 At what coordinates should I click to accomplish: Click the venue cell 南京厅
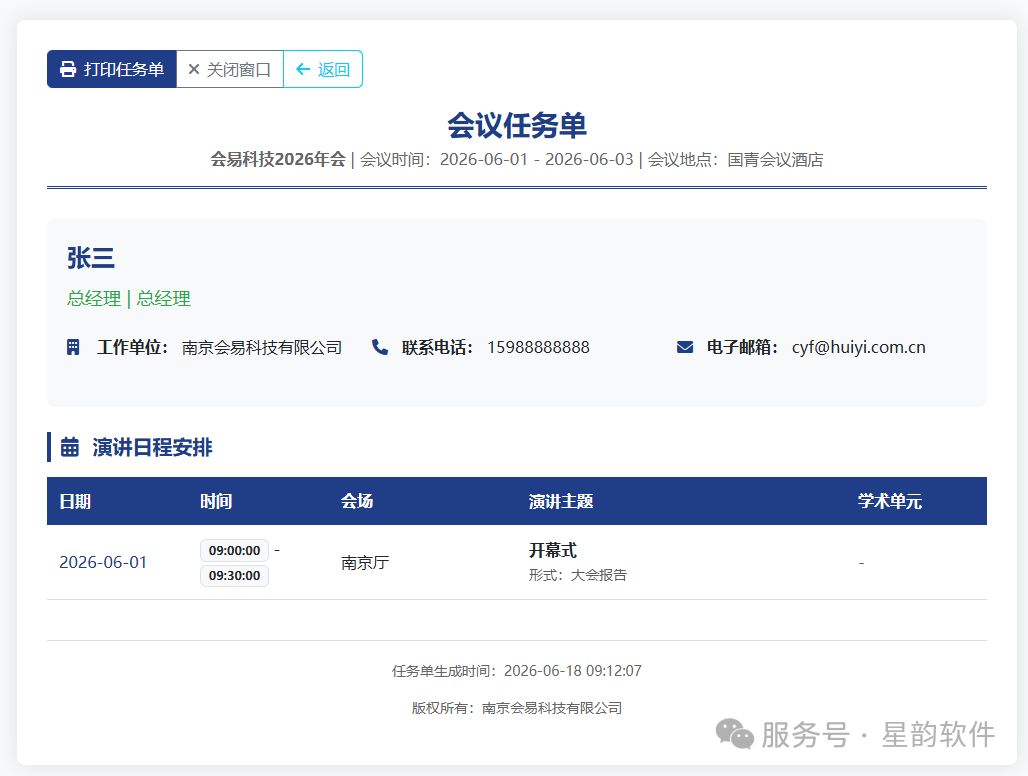click(x=365, y=562)
